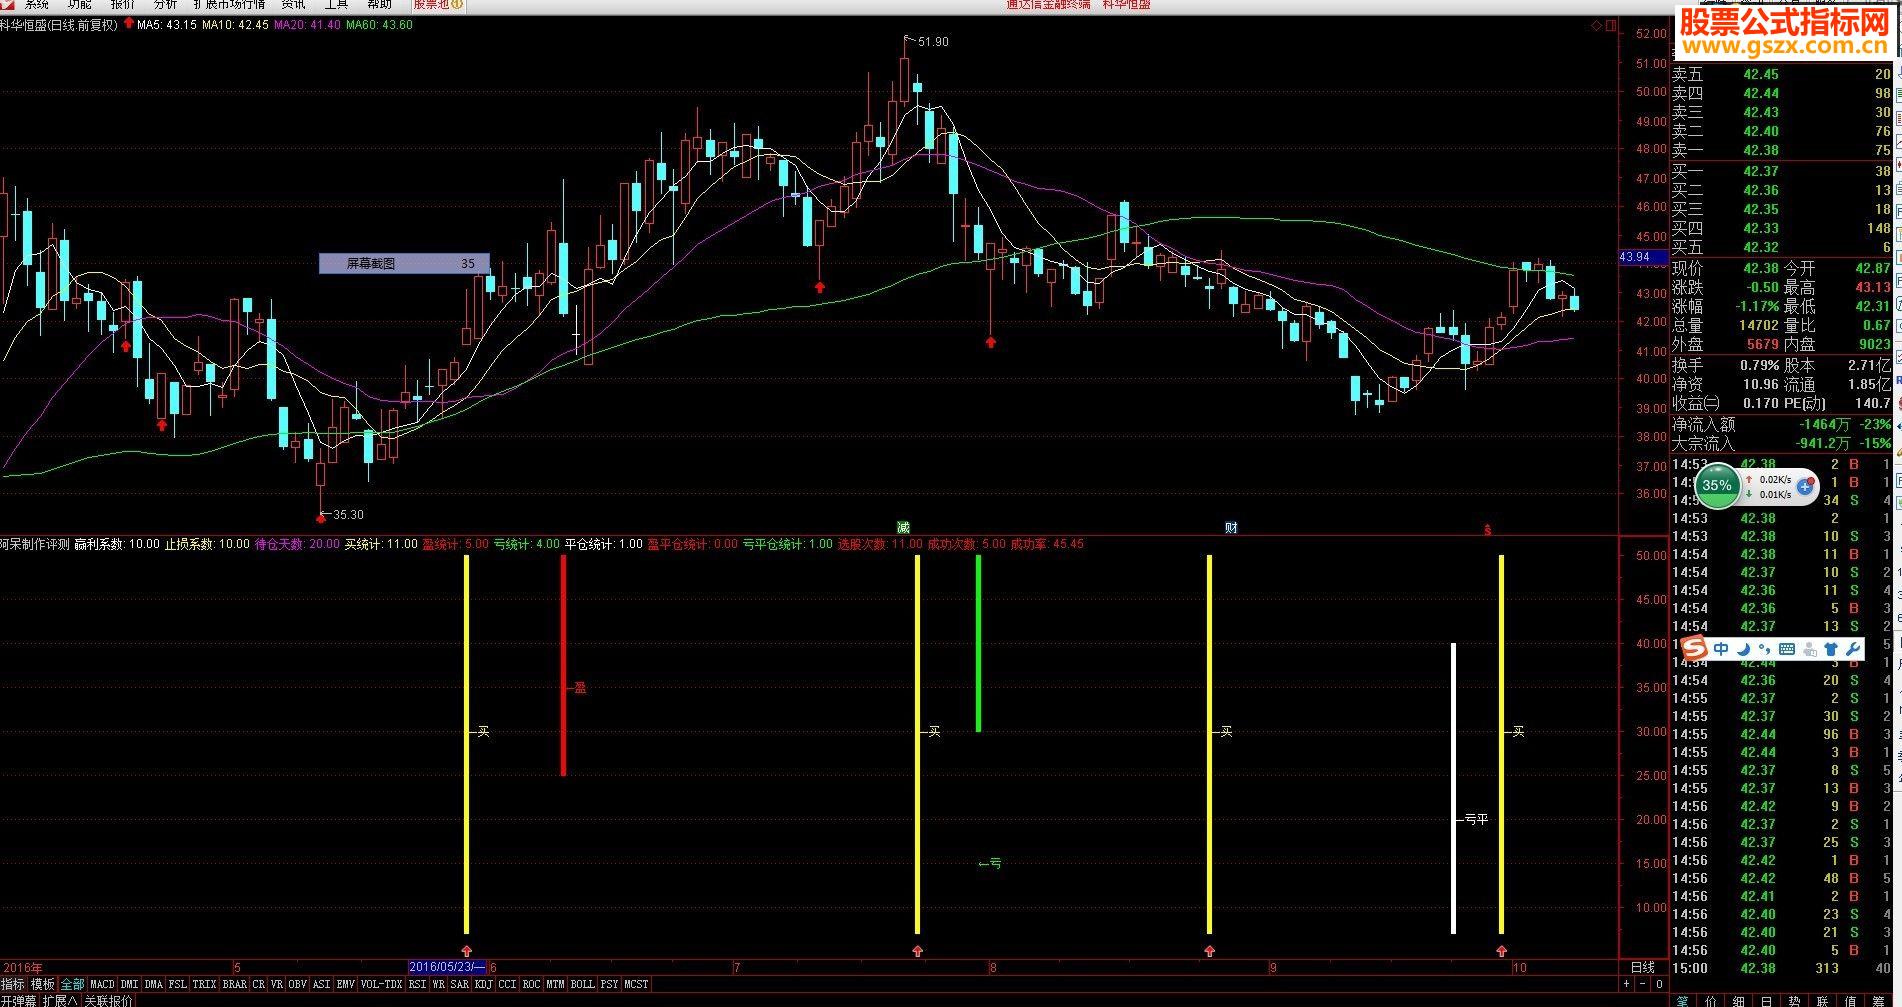This screenshot has width=1902, height=1007.
Task: Select the 全部 indicator tab
Action: pos(72,984)
